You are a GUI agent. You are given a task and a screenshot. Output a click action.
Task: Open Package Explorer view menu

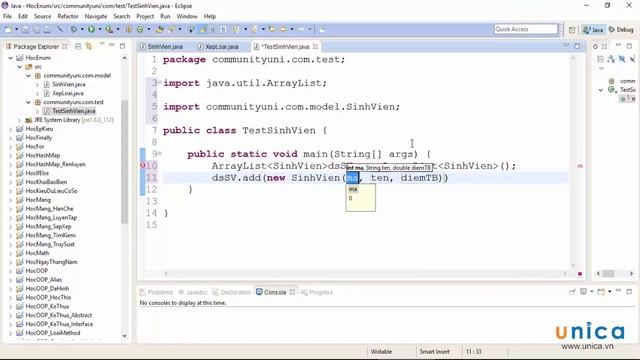tap(102, 45)
